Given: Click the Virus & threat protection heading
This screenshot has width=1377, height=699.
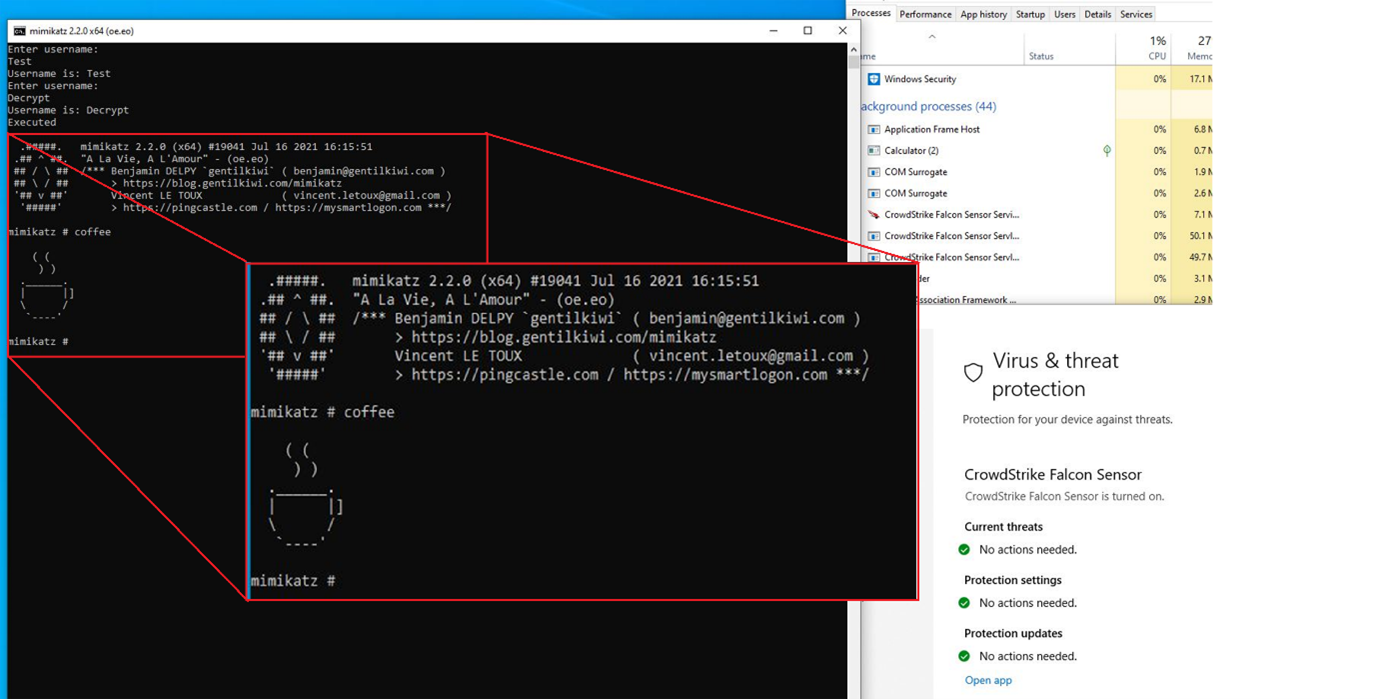Looking at the screenshot, I should pyautogui.click(x=1055, y=375).
